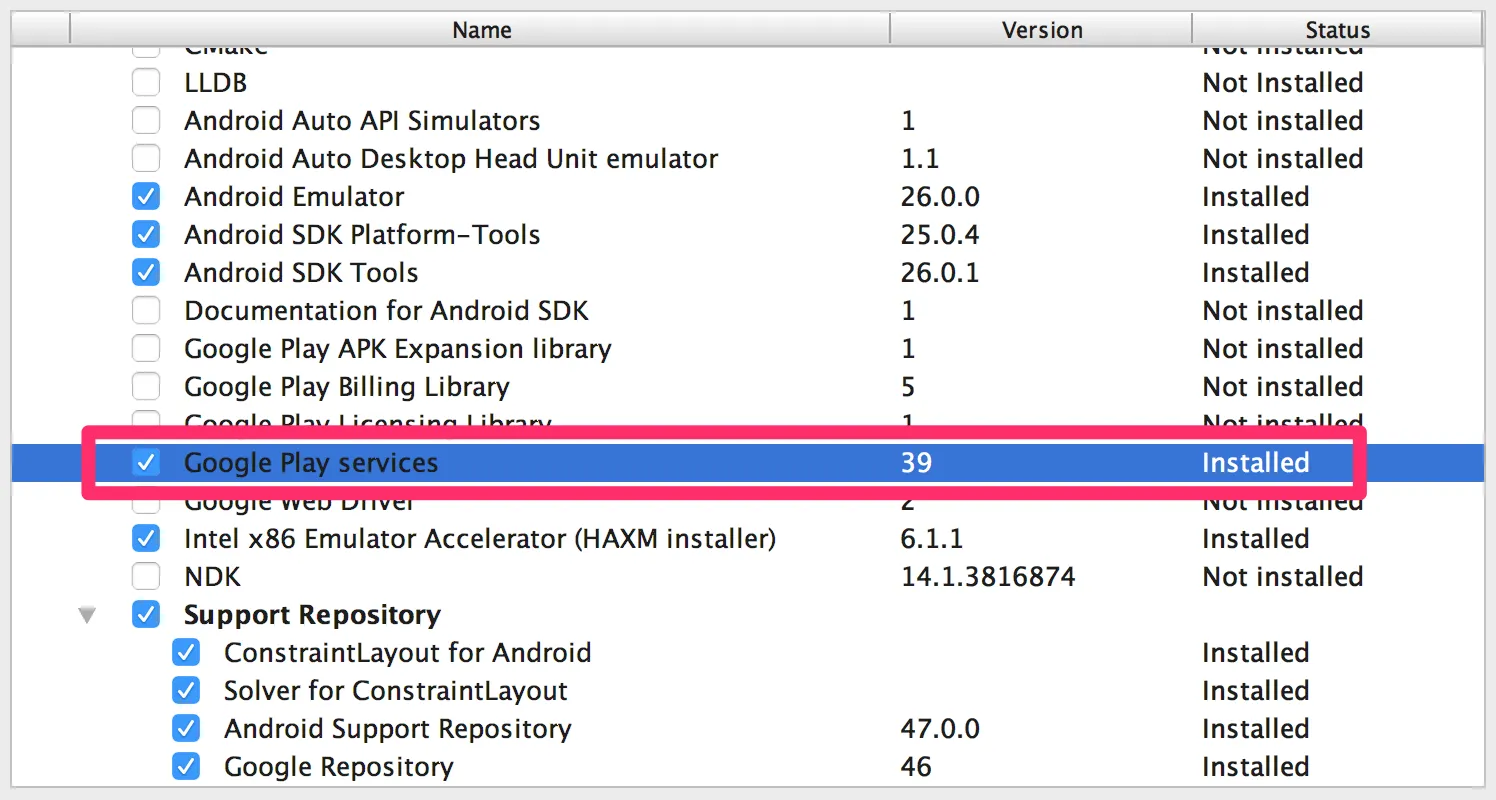Tick Android Auto Desktop Head Unit emulator checkbox

(x=146, y=159)
